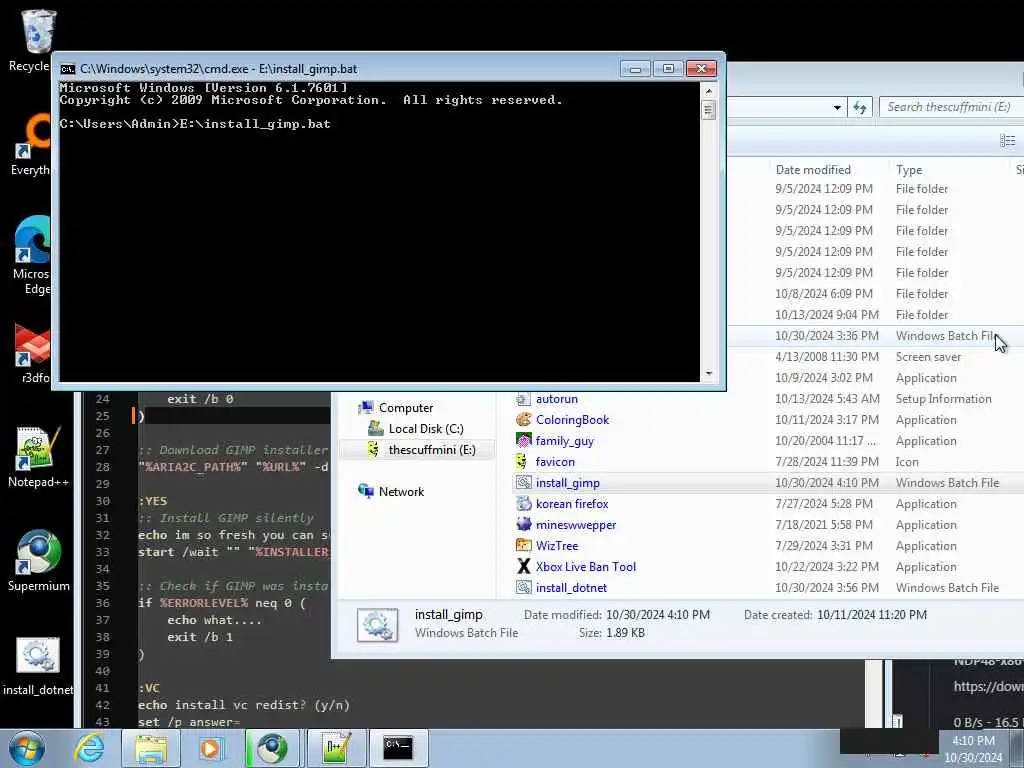
Task: Switch to Supermium on the taskbar
Action: (x=272, y=748)
